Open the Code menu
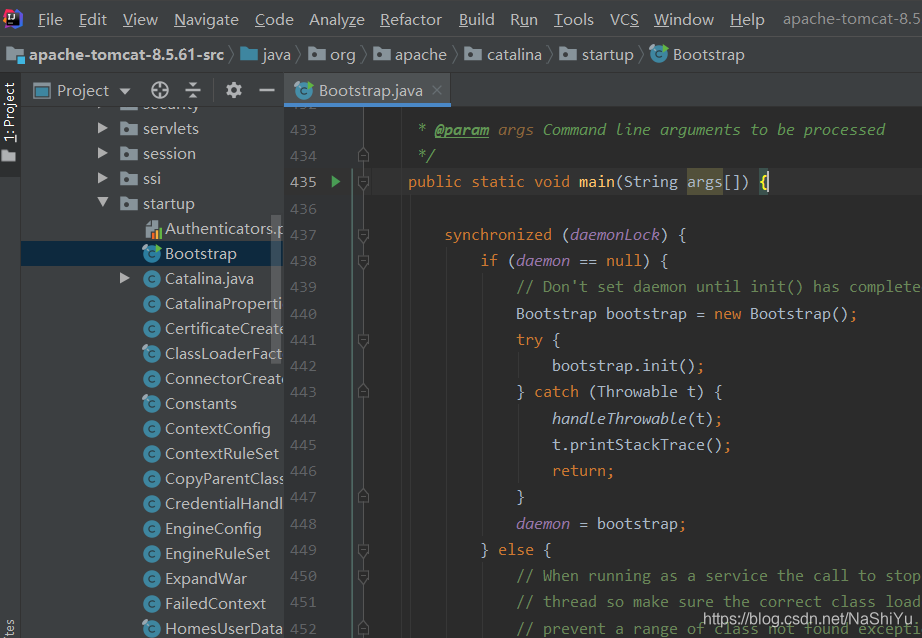Image resolution: width=922 pixels, height=638 pixels. (274, 20)
